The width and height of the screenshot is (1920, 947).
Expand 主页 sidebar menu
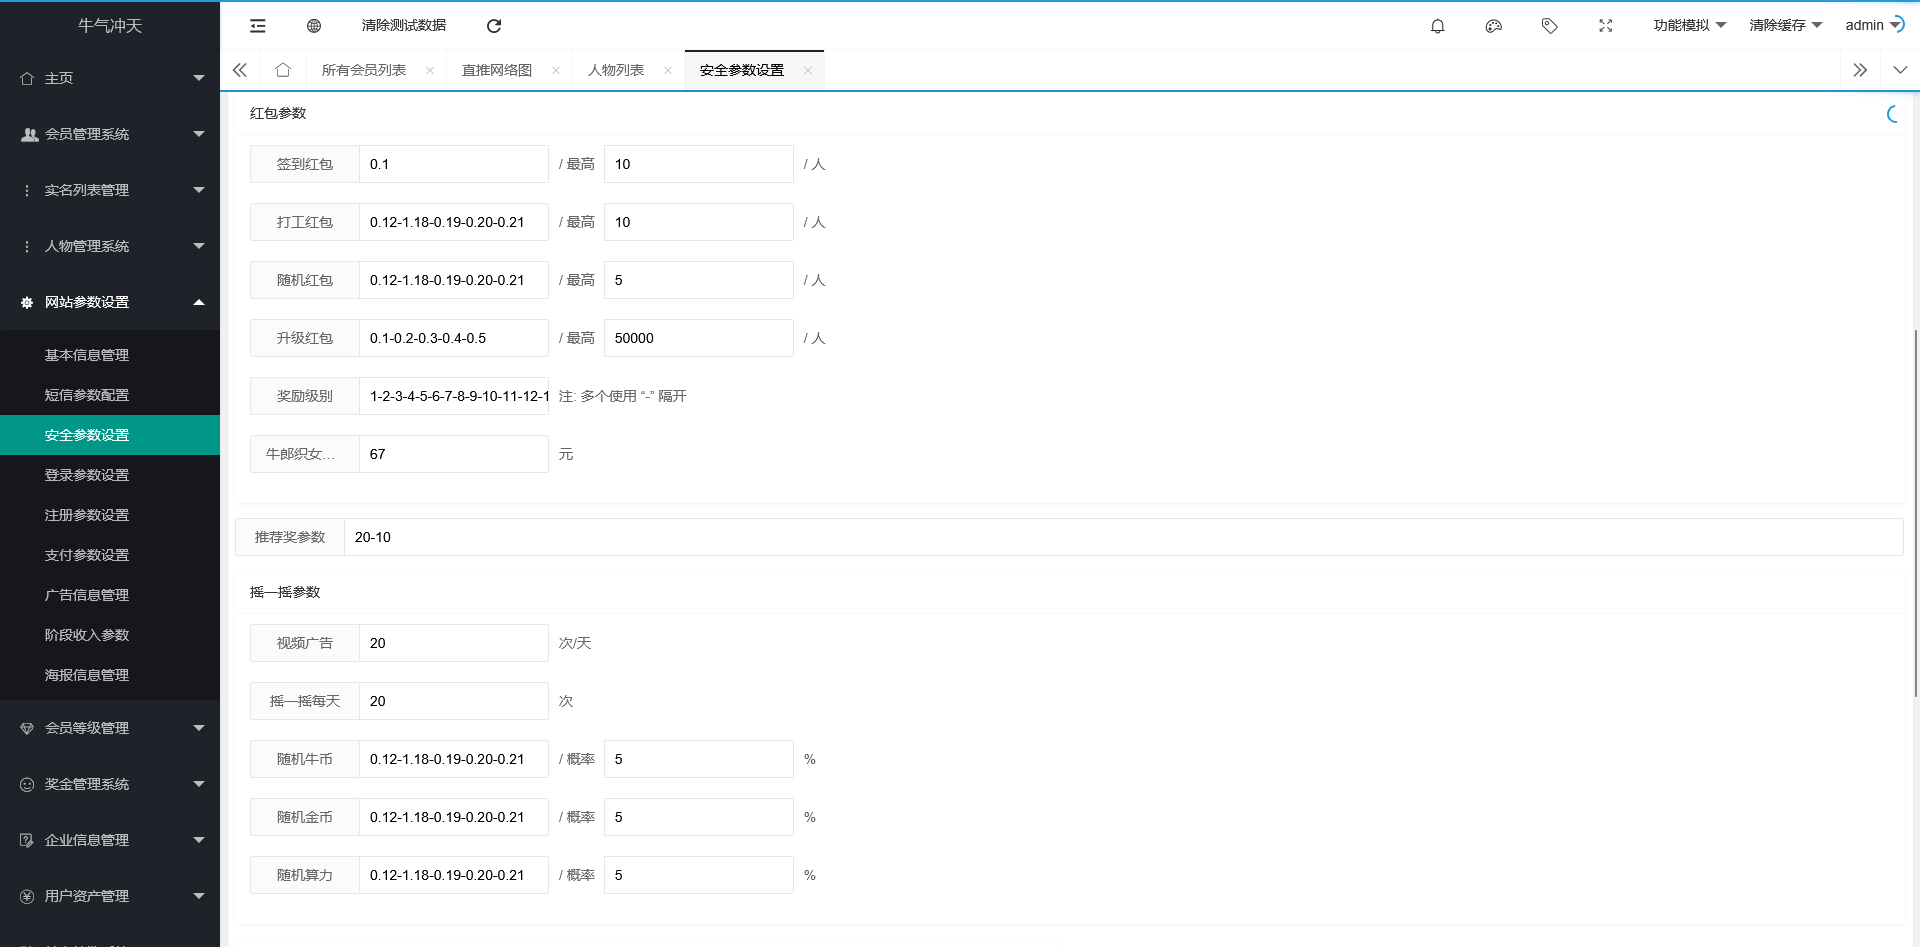click(x=110, y=78)
